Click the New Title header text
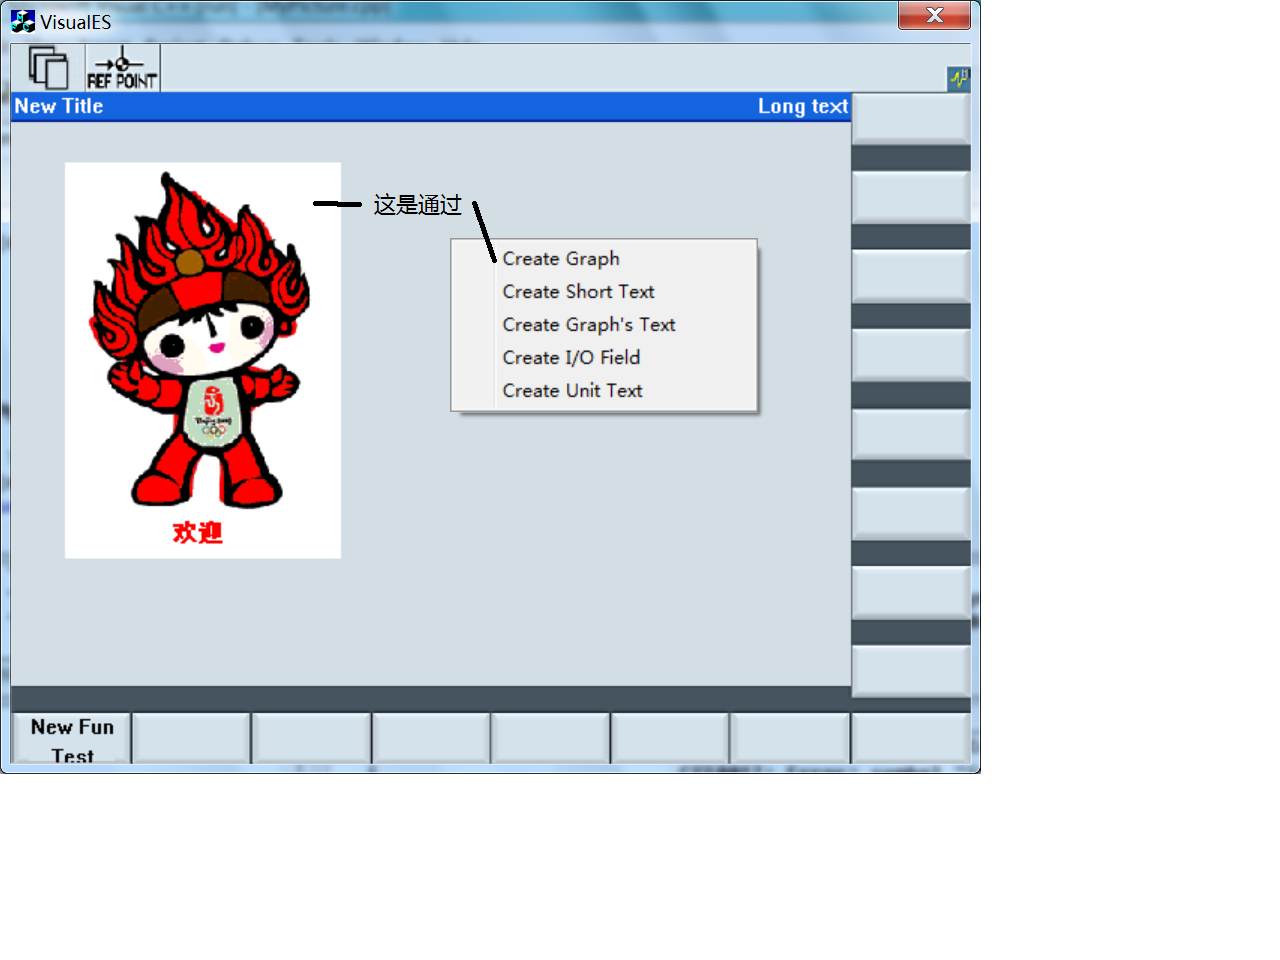The image size is (1280, 960). point(59,106)
